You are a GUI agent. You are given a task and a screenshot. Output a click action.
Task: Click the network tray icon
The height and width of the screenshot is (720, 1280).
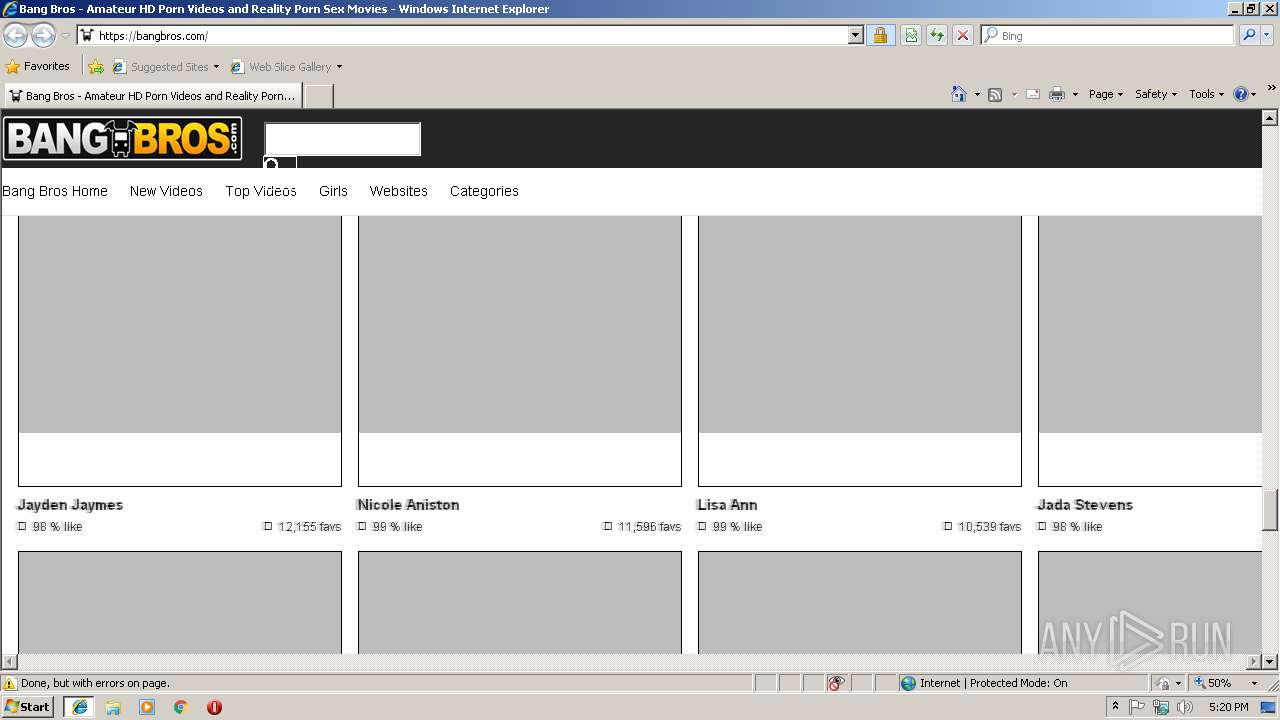pyautogui.click(x=1161, y=707)
